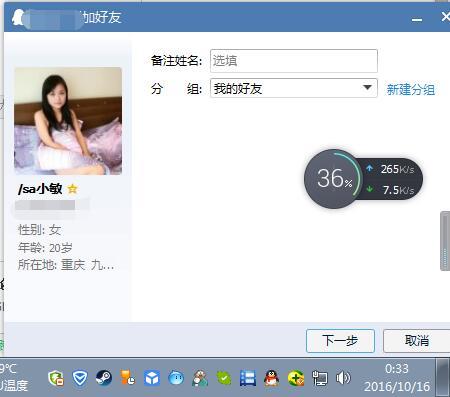Click the profile photo thumbnail
Viewport: 450px width, 397px height.
click(x=68, y=121)
